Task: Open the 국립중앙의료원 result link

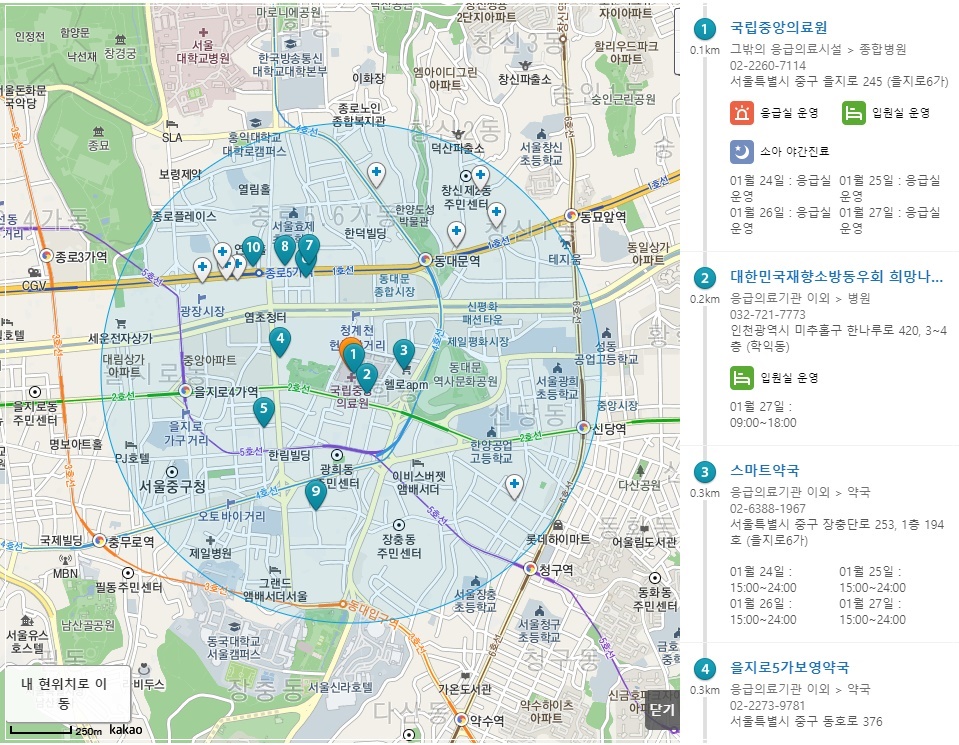Action: click(x=779, y=28)
